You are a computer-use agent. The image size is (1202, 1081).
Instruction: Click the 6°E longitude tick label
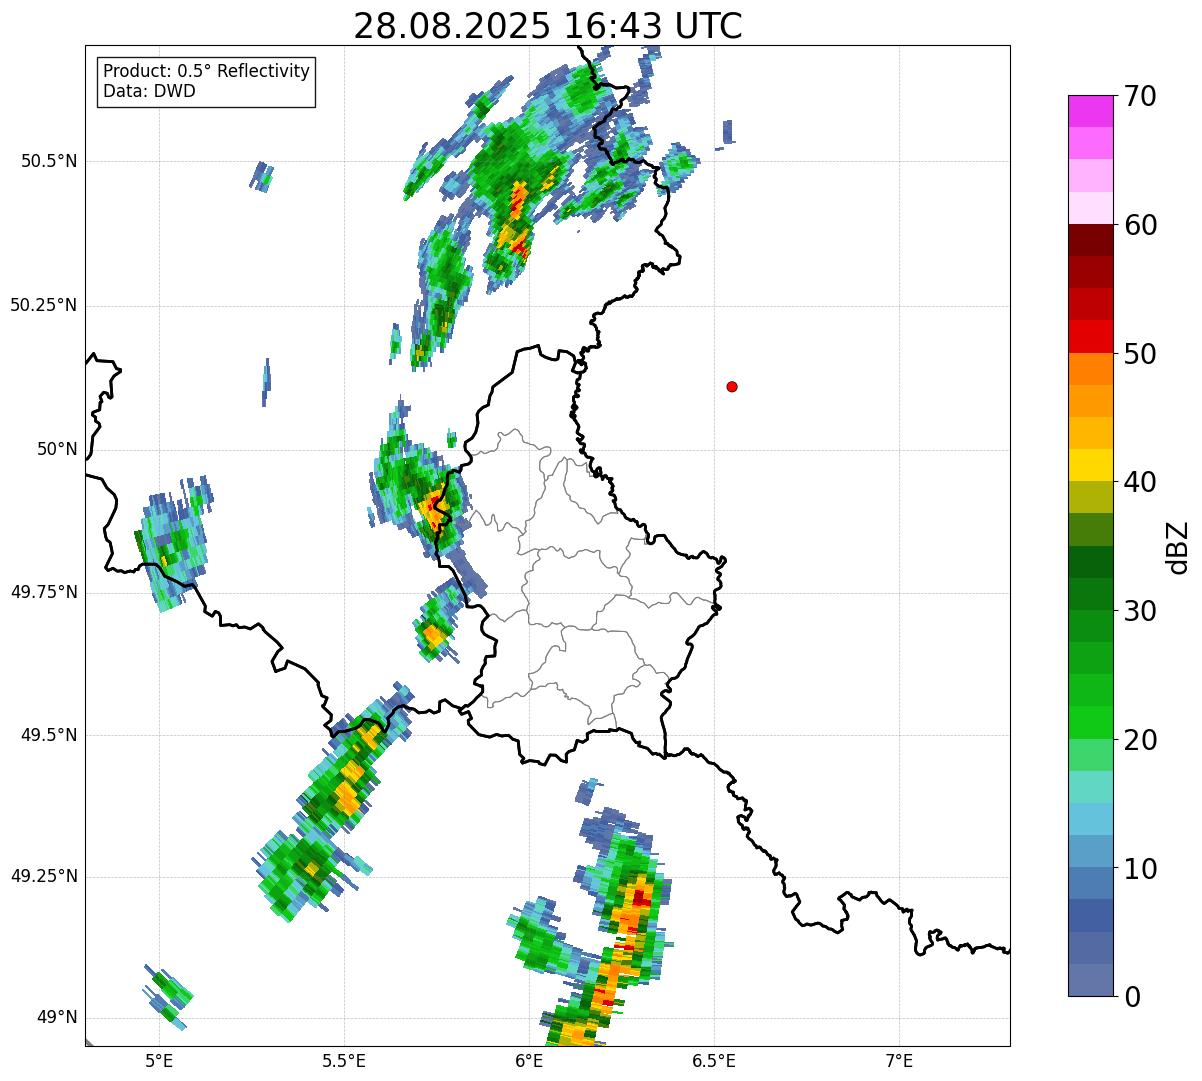(529, 1060)
